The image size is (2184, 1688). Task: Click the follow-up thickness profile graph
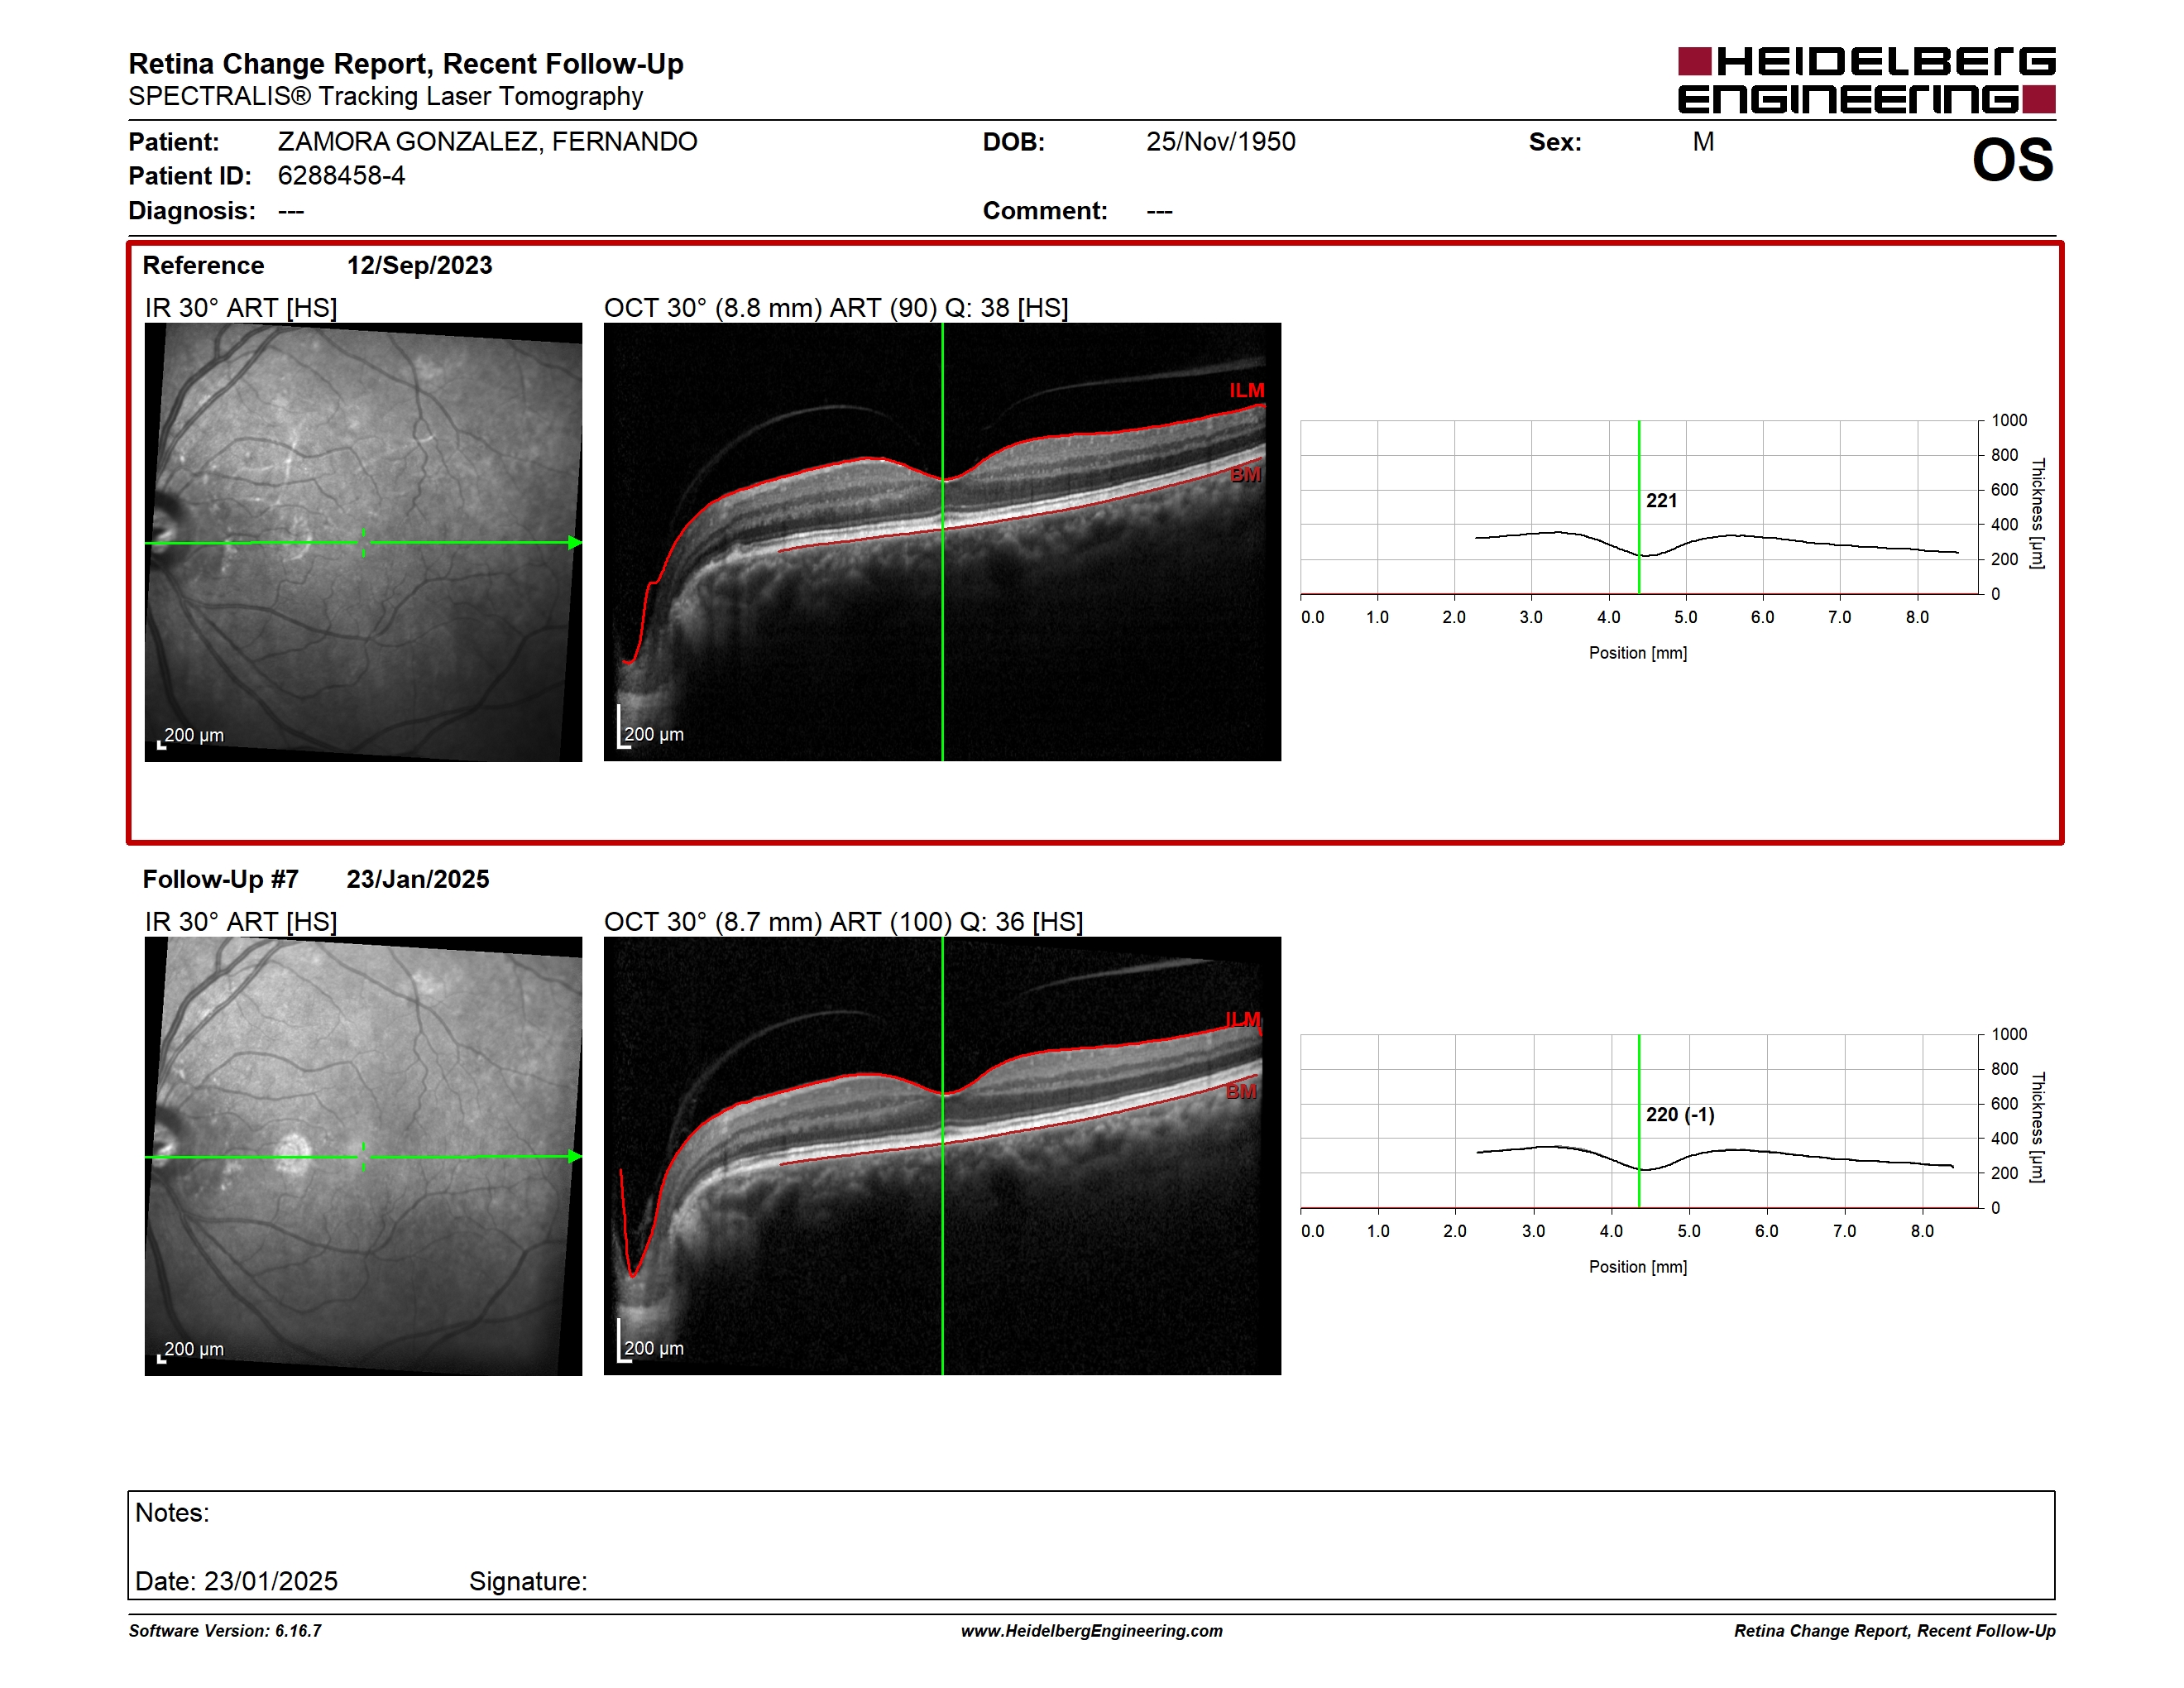pyautogui.click(x=1640, y=1121)
